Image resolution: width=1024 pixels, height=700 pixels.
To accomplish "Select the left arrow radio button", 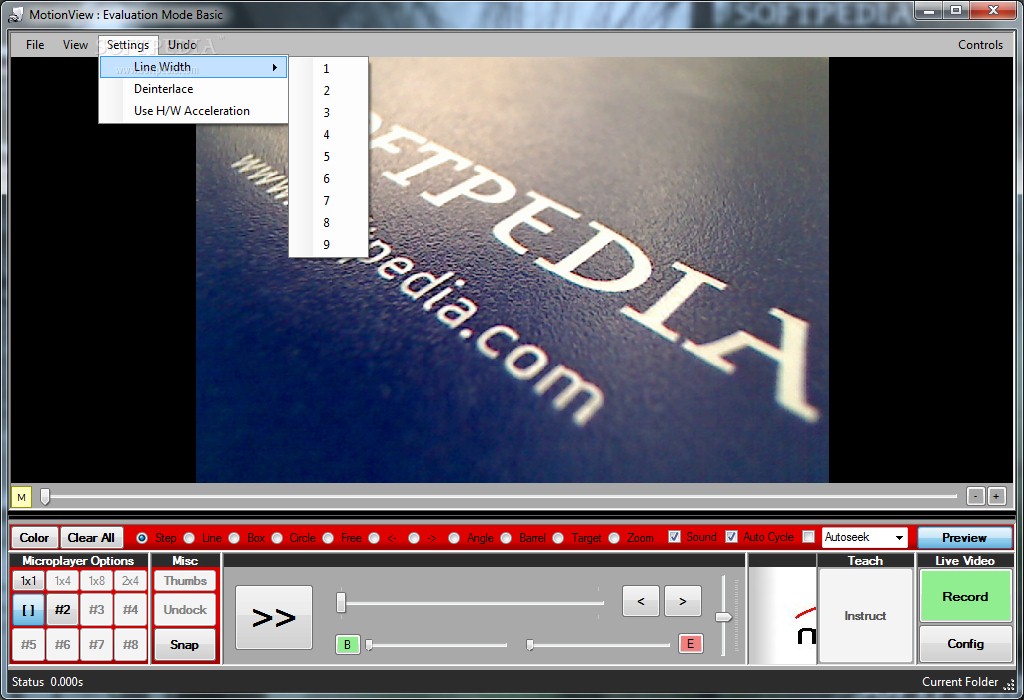I will [374, 537].
